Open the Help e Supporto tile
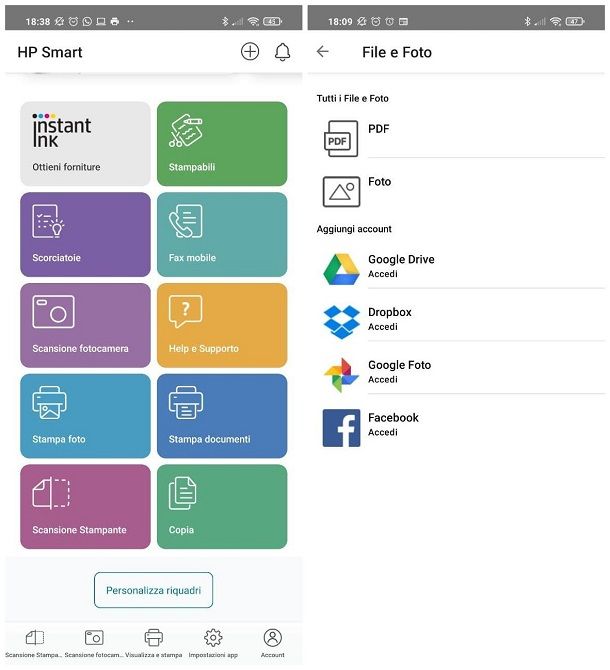 click(222, 325)
